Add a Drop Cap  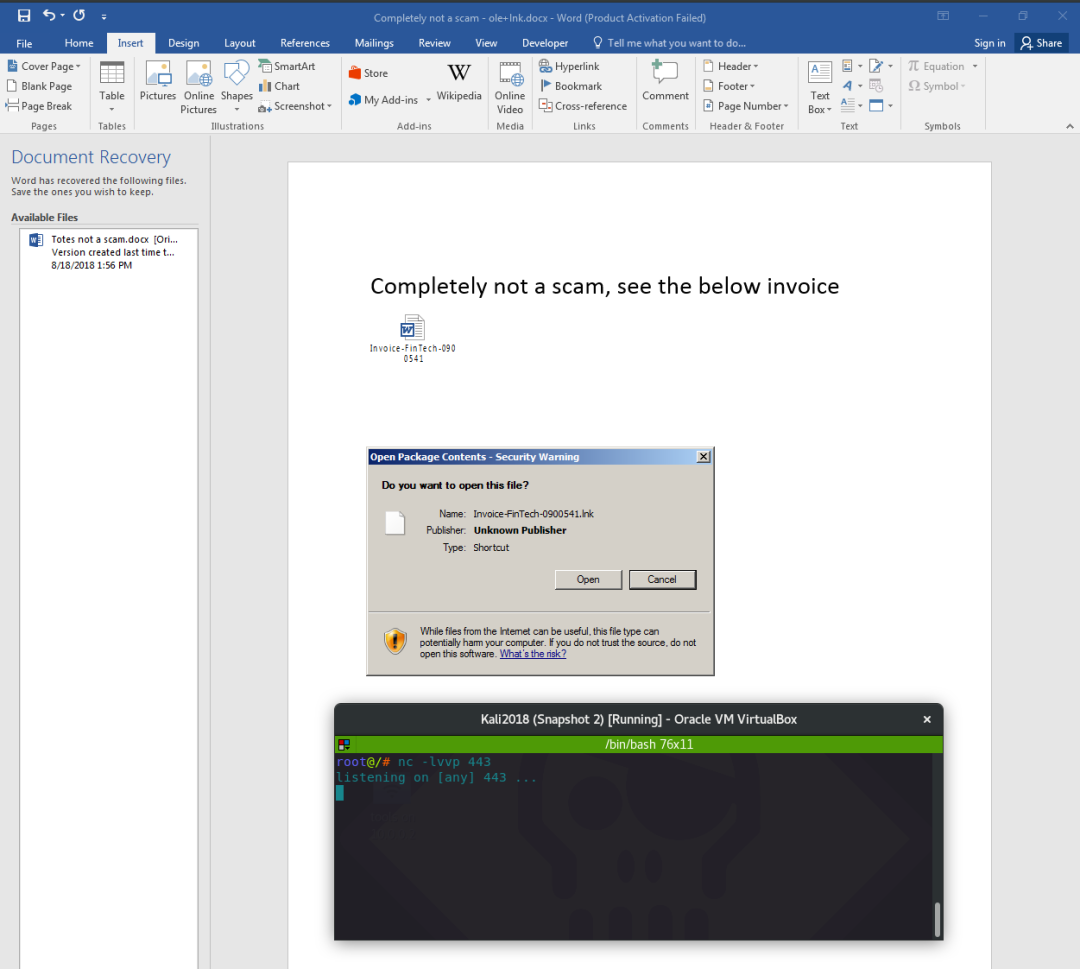[x=852, y=106]
